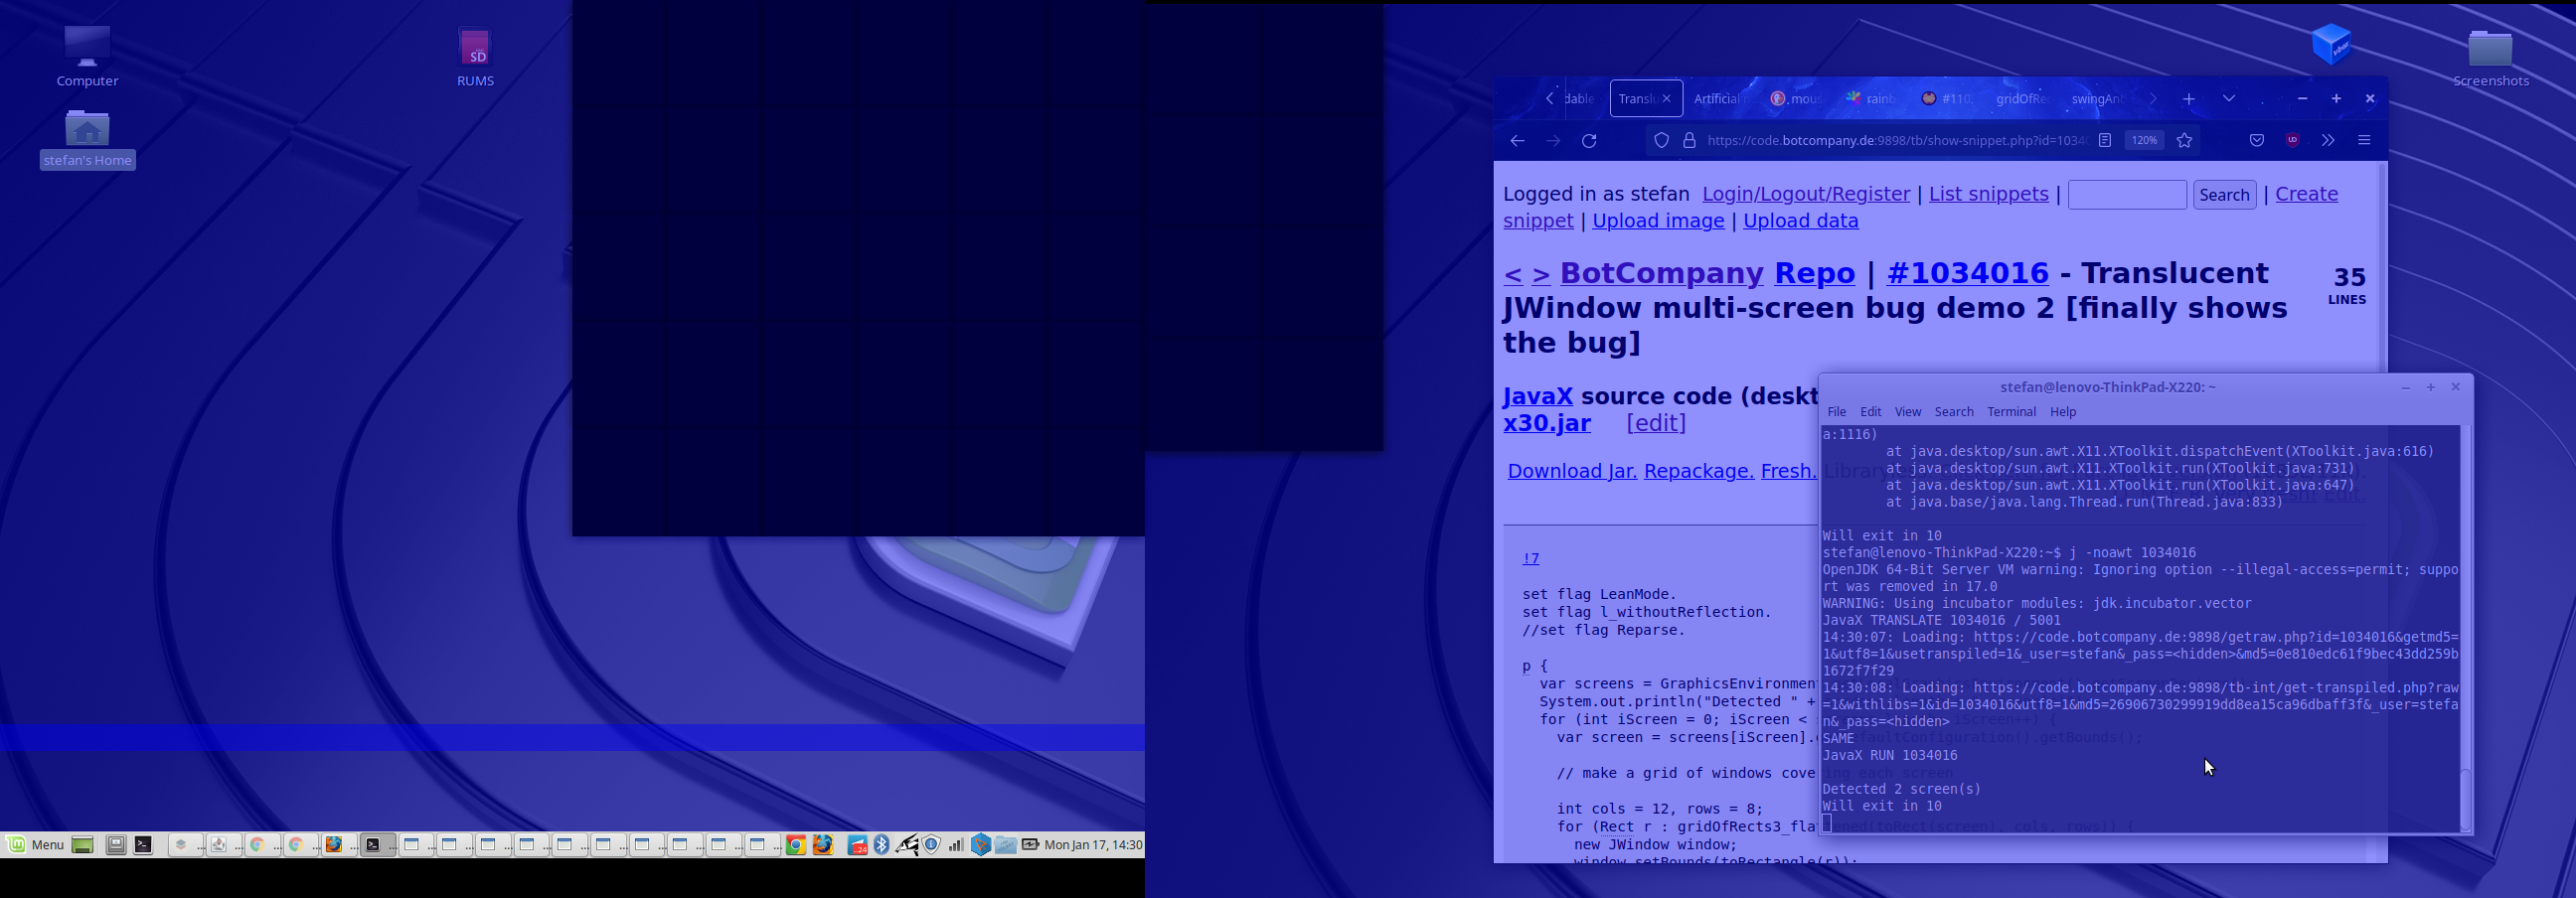The image size is (2576, 898).
Task: Click the 120% zoom level indicator
Action: click(2144, 141)
